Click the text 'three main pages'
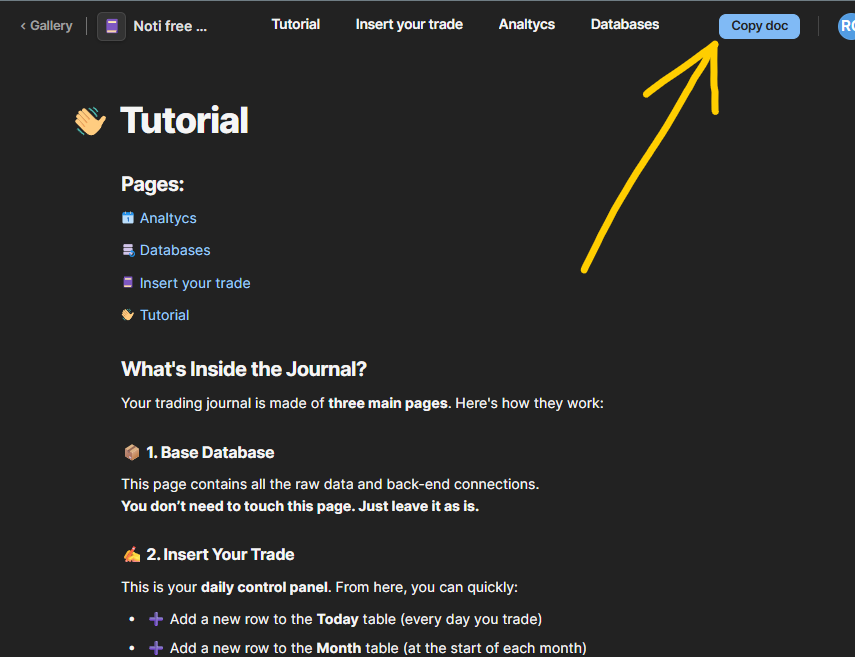Viewport: 855px width, 657px height. (388, 403)
